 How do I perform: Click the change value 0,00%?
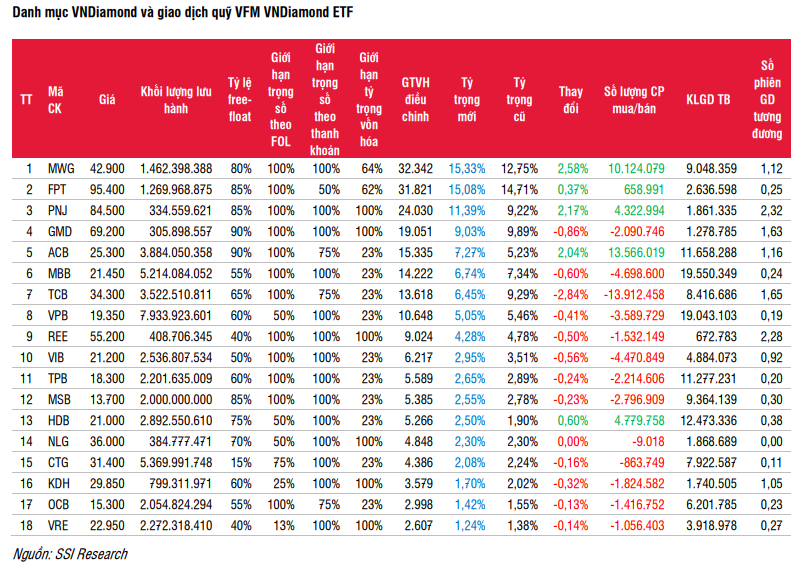pyautogui.click(x=573, y=442)
